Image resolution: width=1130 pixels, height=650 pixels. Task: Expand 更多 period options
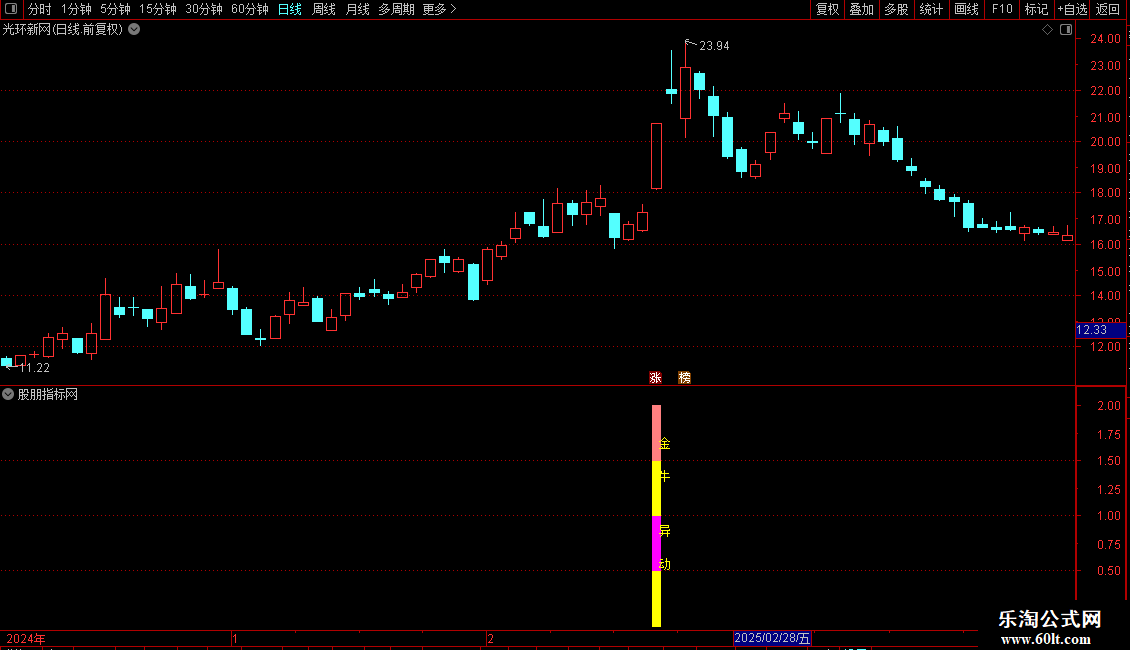point(439,9)
